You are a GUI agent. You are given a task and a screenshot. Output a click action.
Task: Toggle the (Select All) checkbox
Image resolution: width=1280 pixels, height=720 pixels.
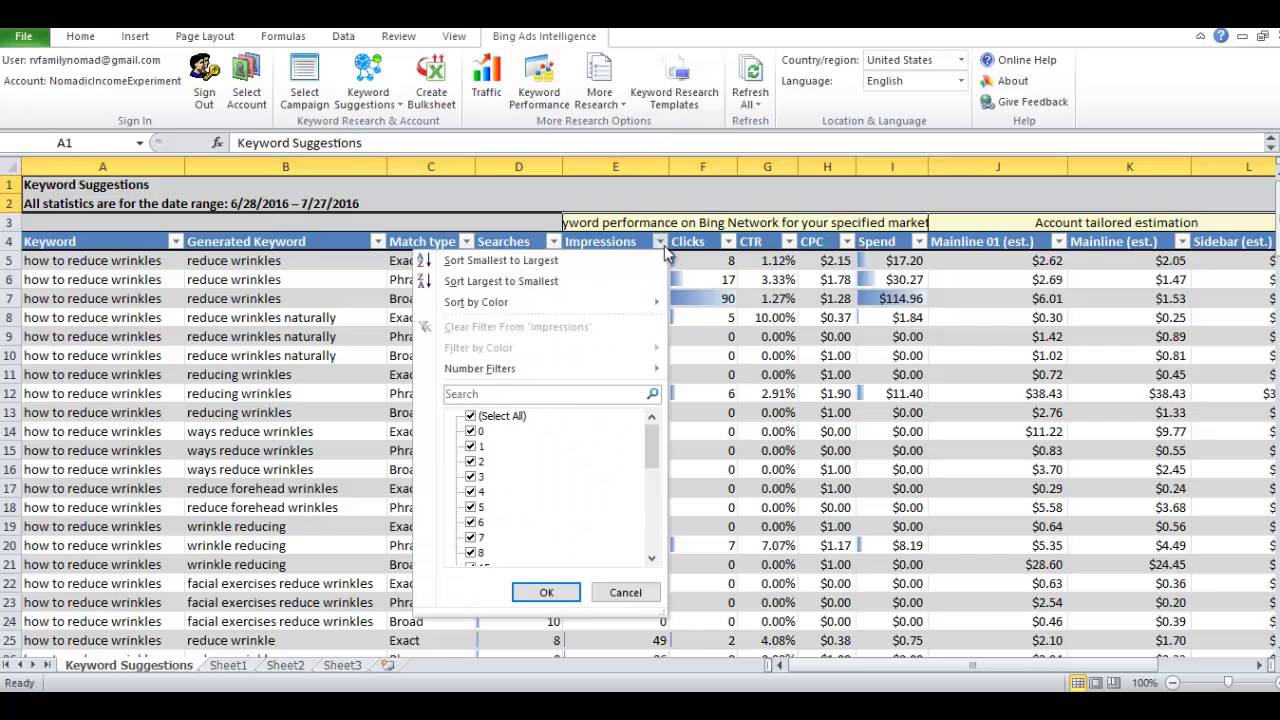(x=470, y=416)
